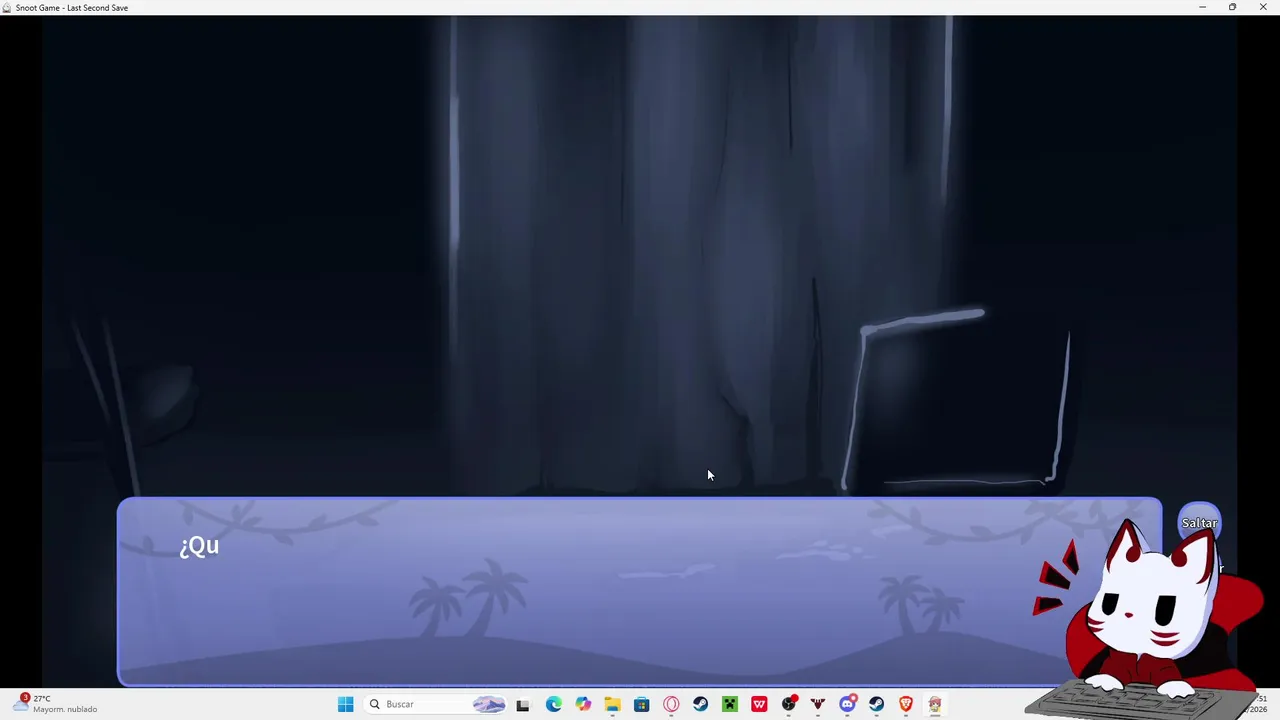The width and height of the screenshot is (1280, 720).
Task: Open the second Steam icon beside Brave
Action: (876, 704)
